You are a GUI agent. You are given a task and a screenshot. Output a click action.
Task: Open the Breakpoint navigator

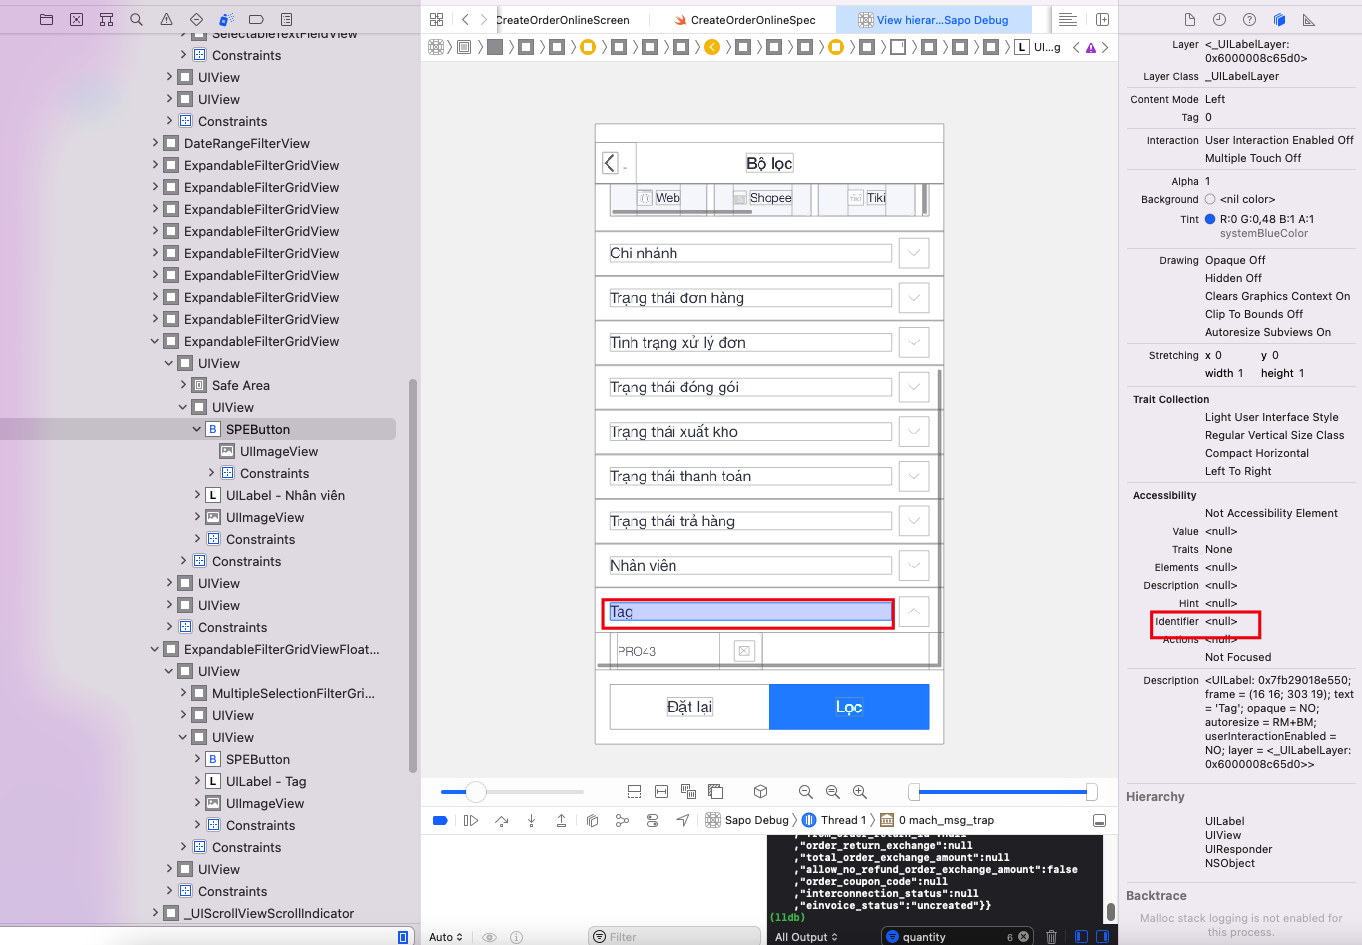[x=256, y=19]
